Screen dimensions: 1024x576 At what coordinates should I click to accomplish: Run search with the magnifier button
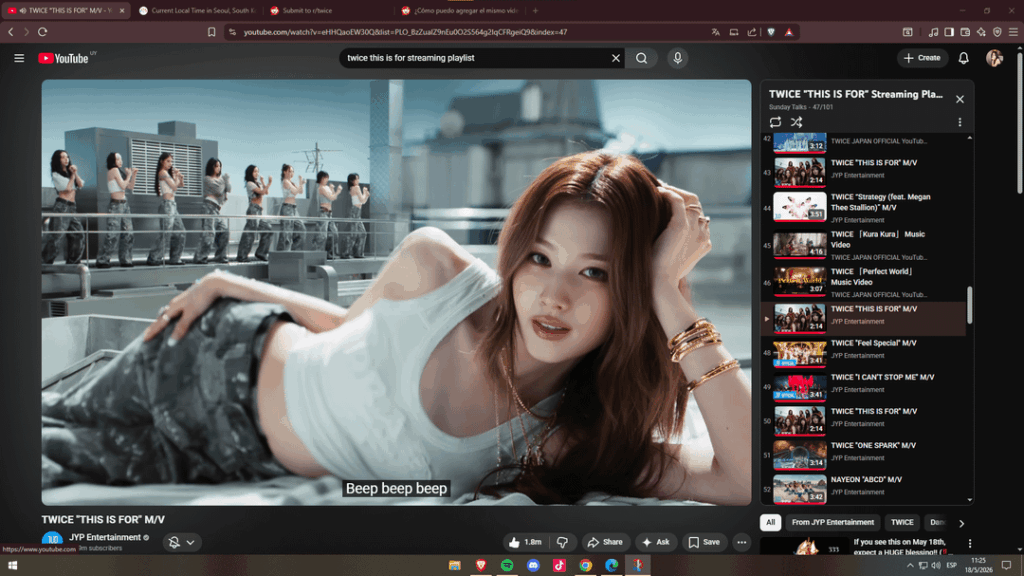coord(641,58)
